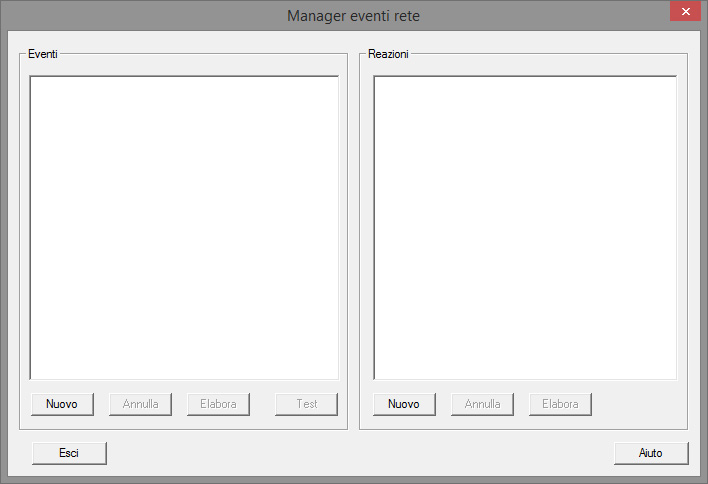Click Elabora button below Eventi list
This screenshot has width=708, height=484.
coord(218,404)
